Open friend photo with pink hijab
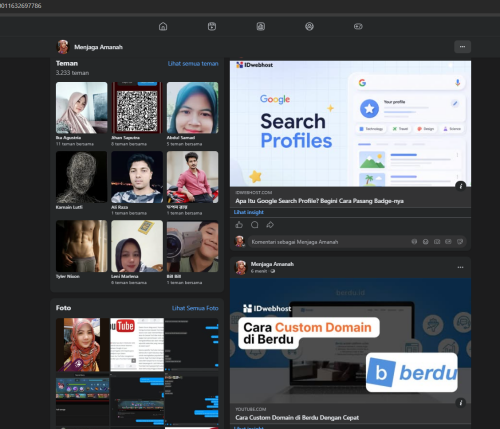Image resolution: width=500 pixels, height=429 pixels. 82,108
